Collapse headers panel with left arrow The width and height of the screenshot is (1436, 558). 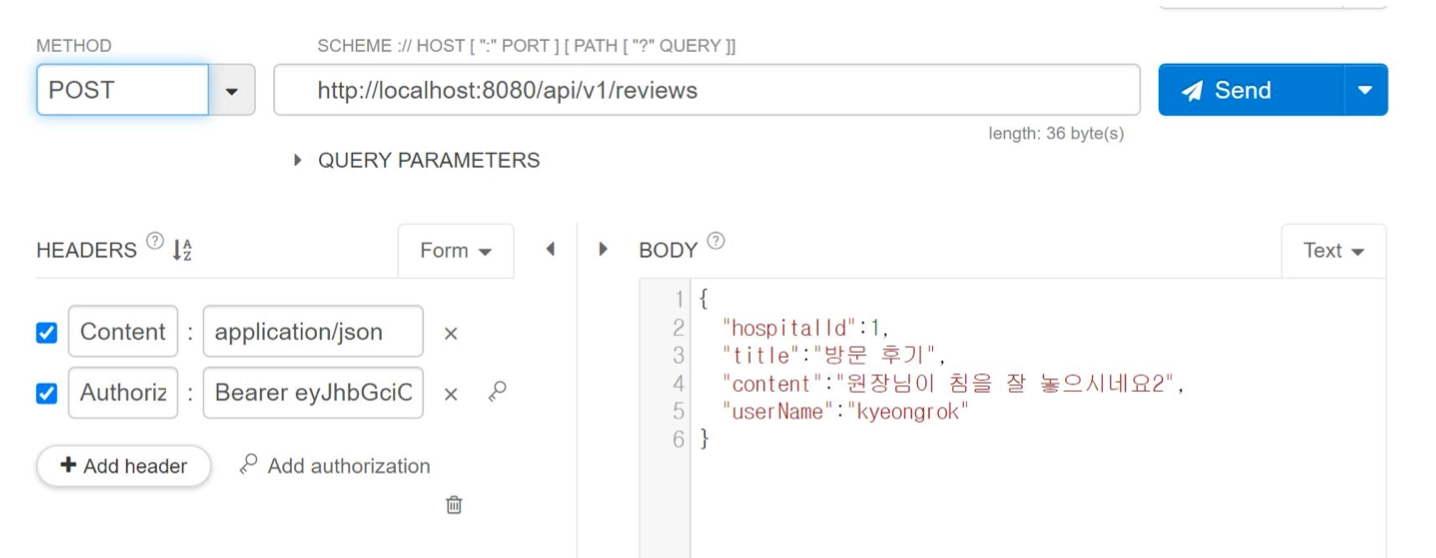click(x=550, y=249)
